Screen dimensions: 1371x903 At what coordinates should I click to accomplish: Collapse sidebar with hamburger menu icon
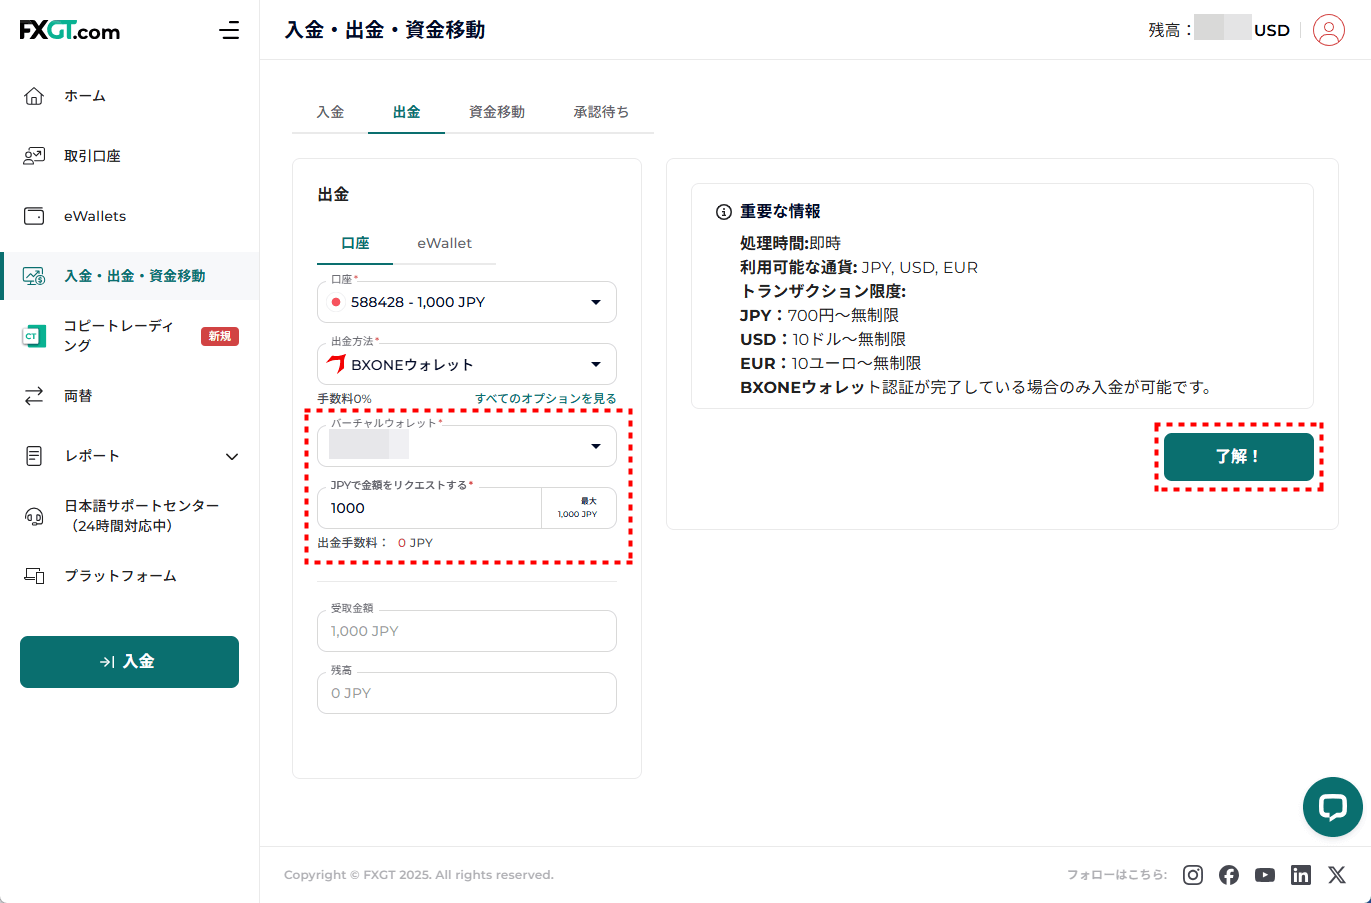pyautogui.click(x=229, y=30)
